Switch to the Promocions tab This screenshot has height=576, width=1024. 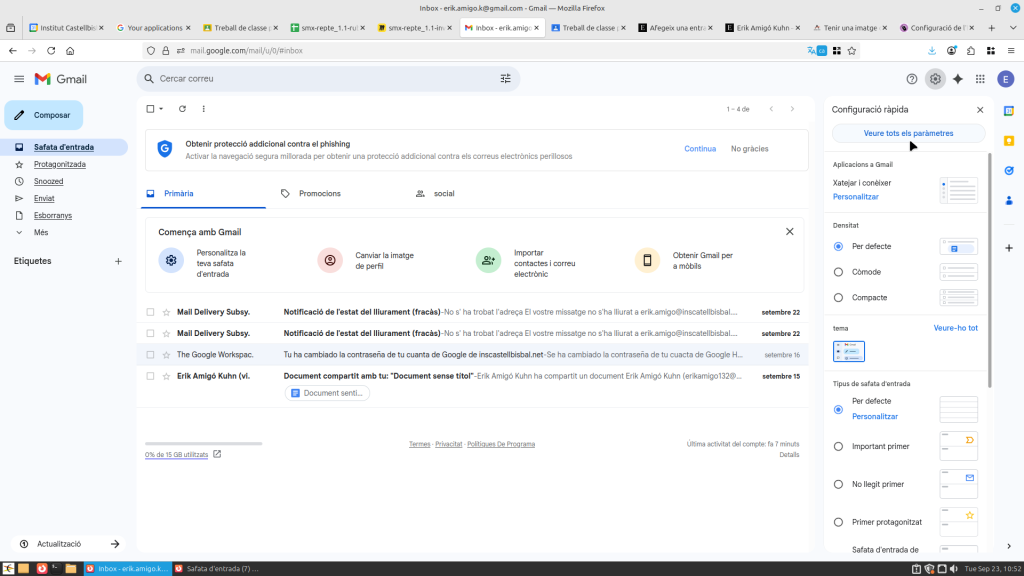click(319, 193)
